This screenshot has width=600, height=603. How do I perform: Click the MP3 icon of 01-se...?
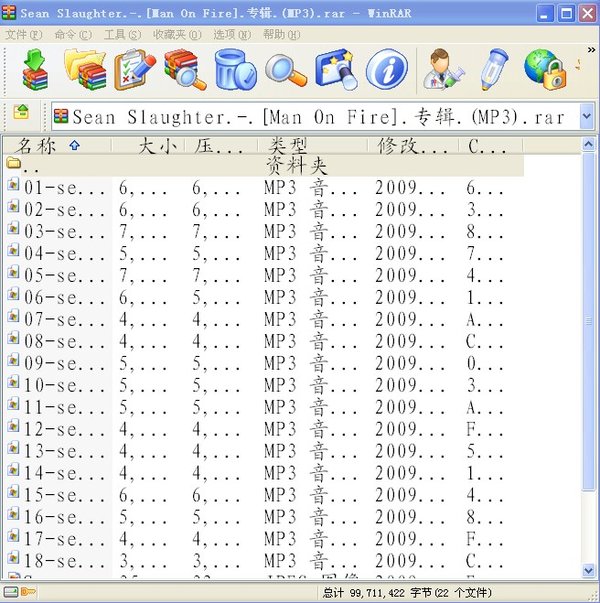tap(13, 184)
